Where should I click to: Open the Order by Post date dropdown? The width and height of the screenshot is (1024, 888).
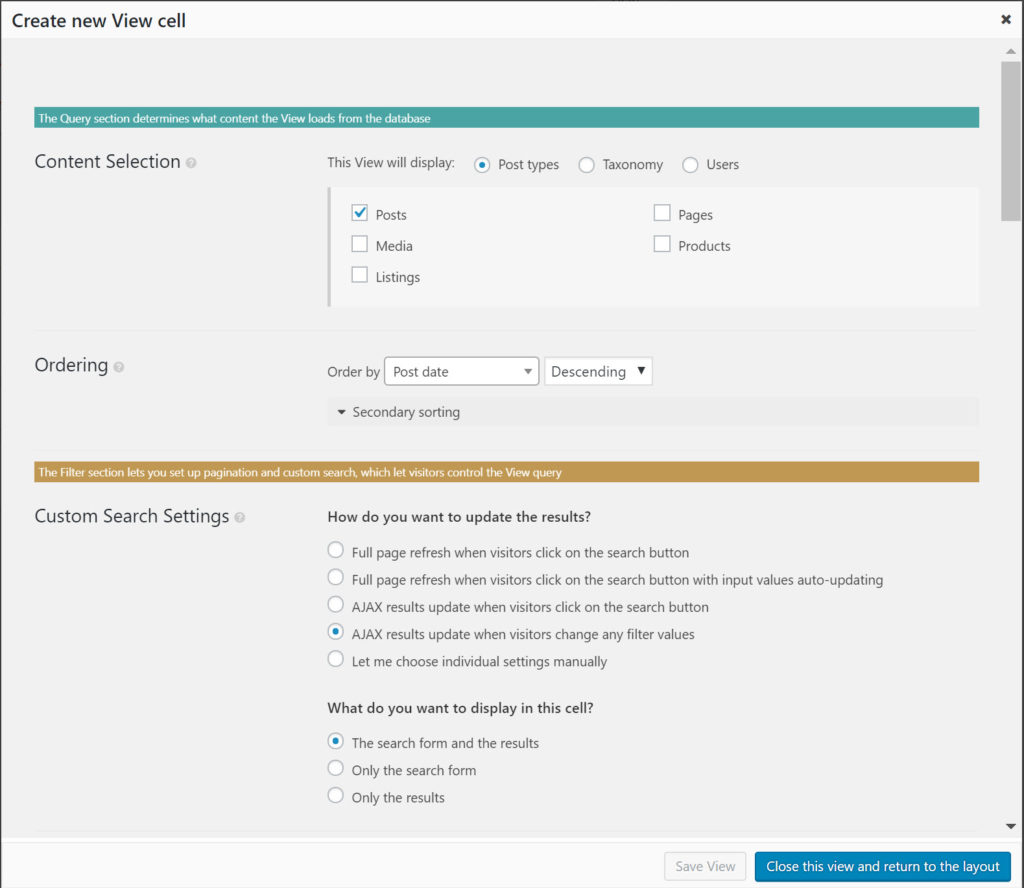(461, 372)
